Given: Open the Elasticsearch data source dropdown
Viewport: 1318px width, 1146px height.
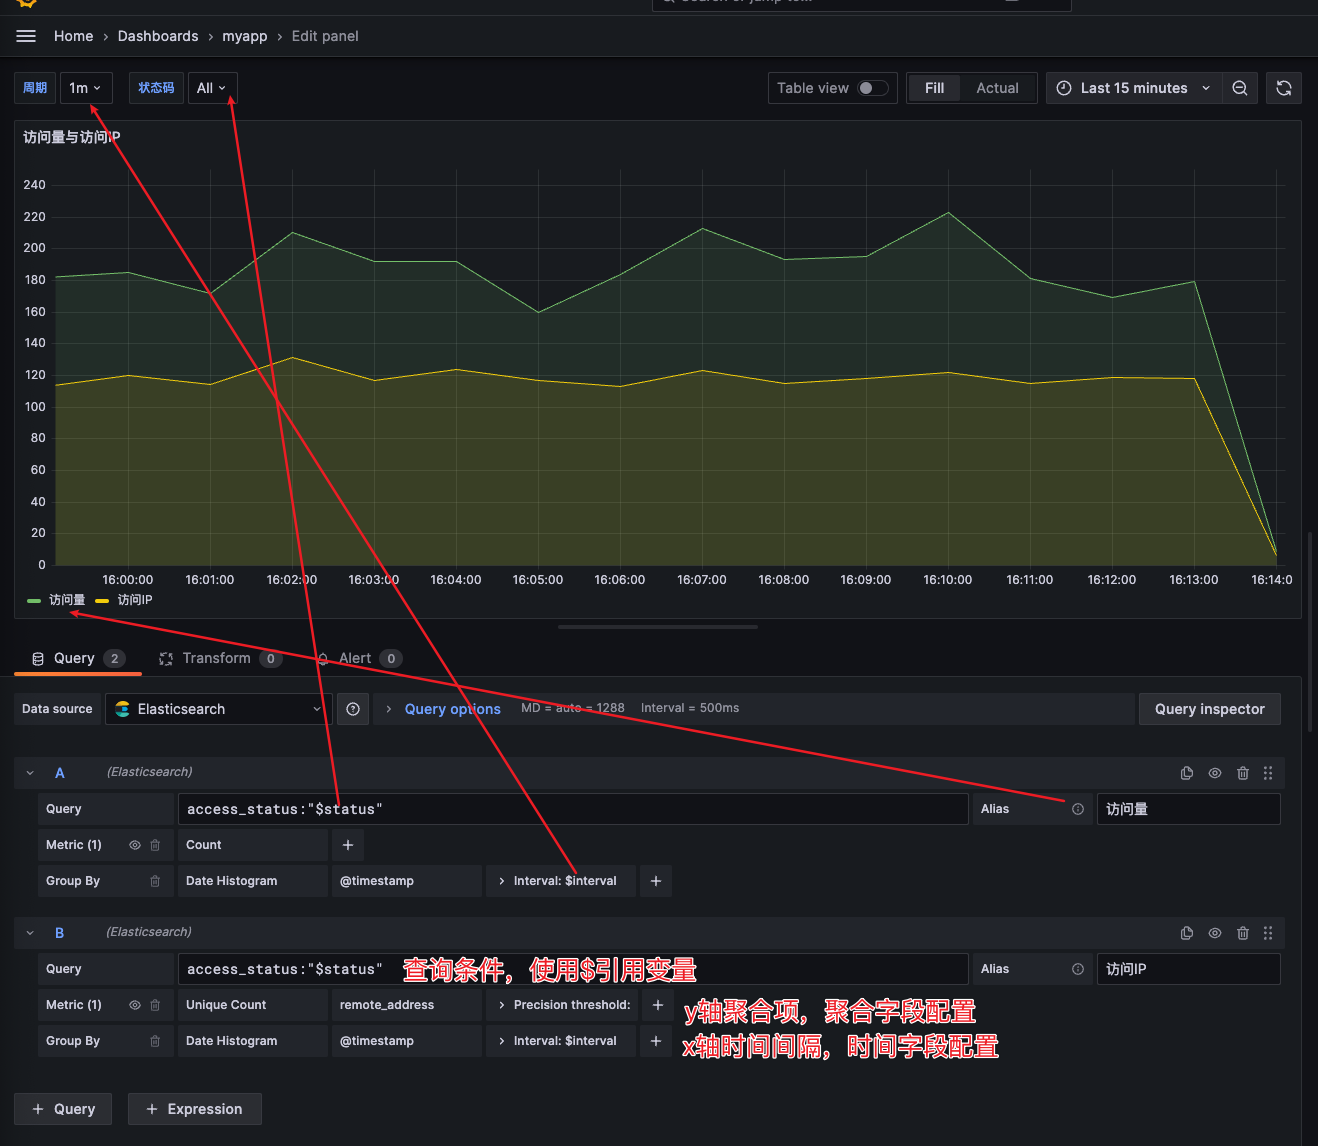Looking at the screenshot, I should point(218,709).
